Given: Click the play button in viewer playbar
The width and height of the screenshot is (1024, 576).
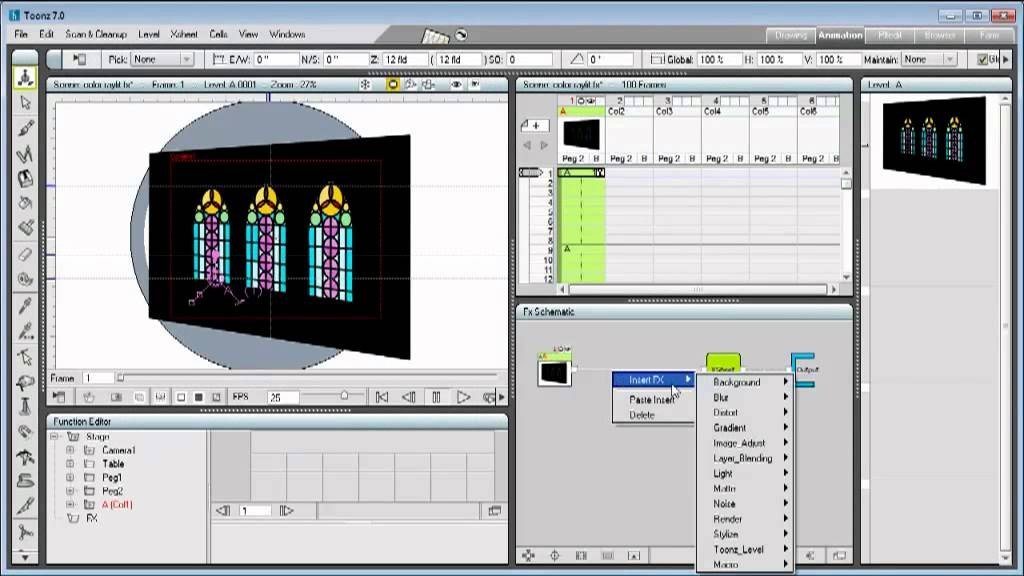Looking at the screenshot, I should tap(463, 397).
